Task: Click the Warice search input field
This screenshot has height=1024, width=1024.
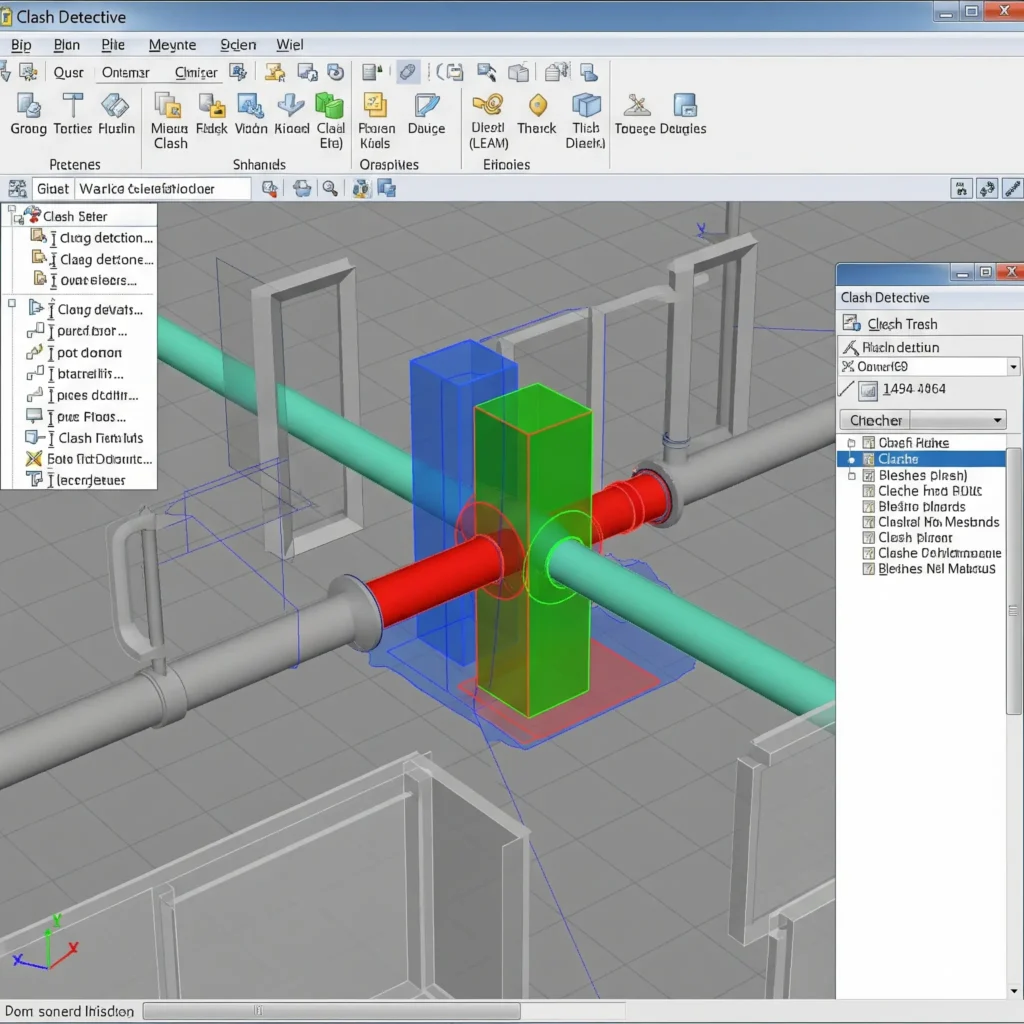Action: 162,188
